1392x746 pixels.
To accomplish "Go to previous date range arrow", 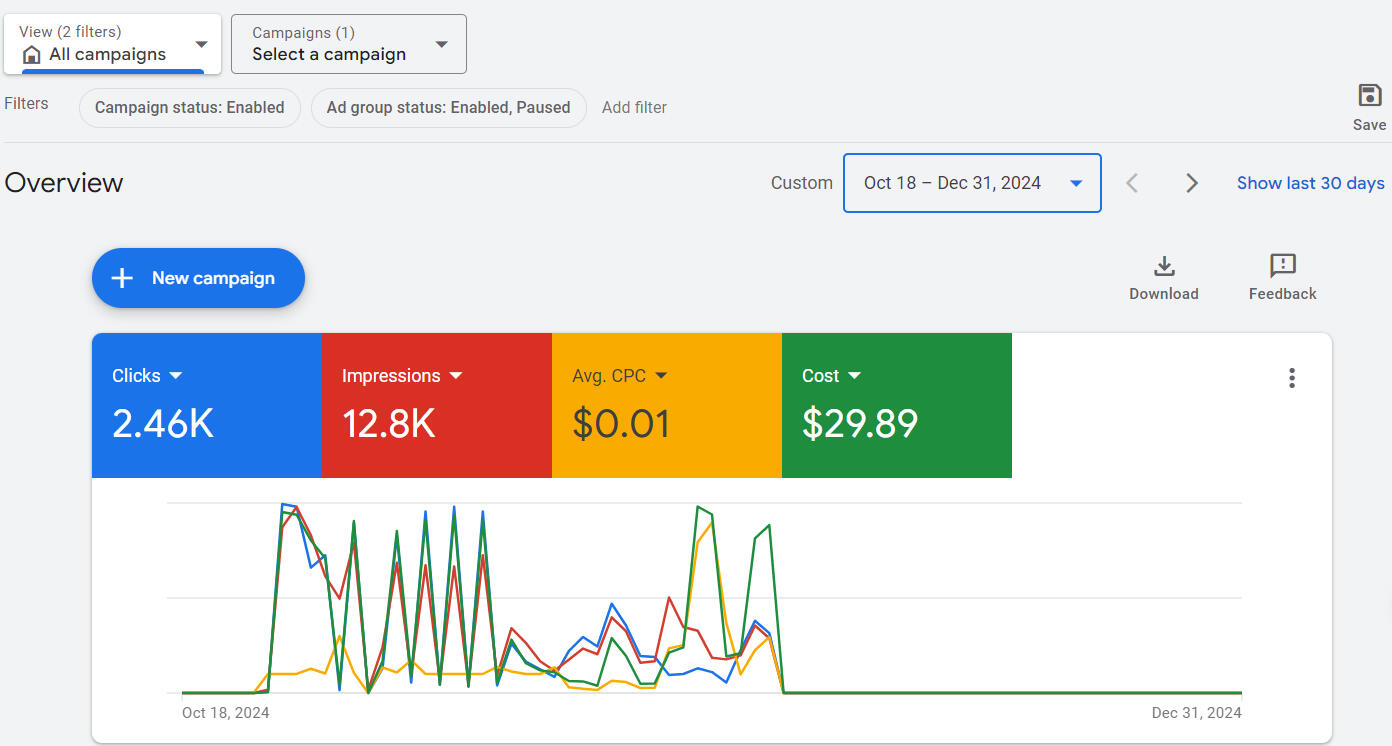I will tap(1132, 183).
